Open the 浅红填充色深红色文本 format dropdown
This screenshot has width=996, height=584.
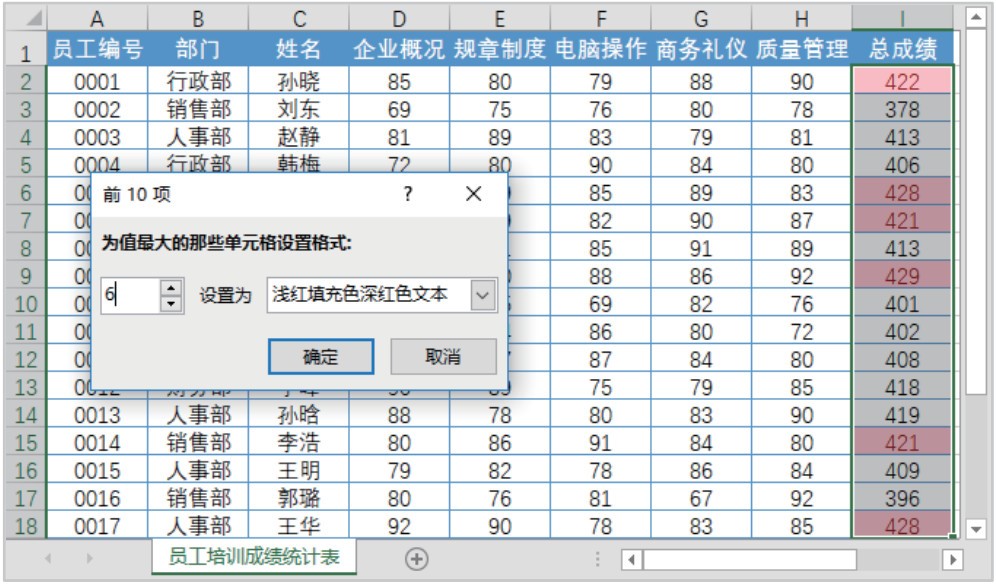pyautogui.click(x=483, y=295)
